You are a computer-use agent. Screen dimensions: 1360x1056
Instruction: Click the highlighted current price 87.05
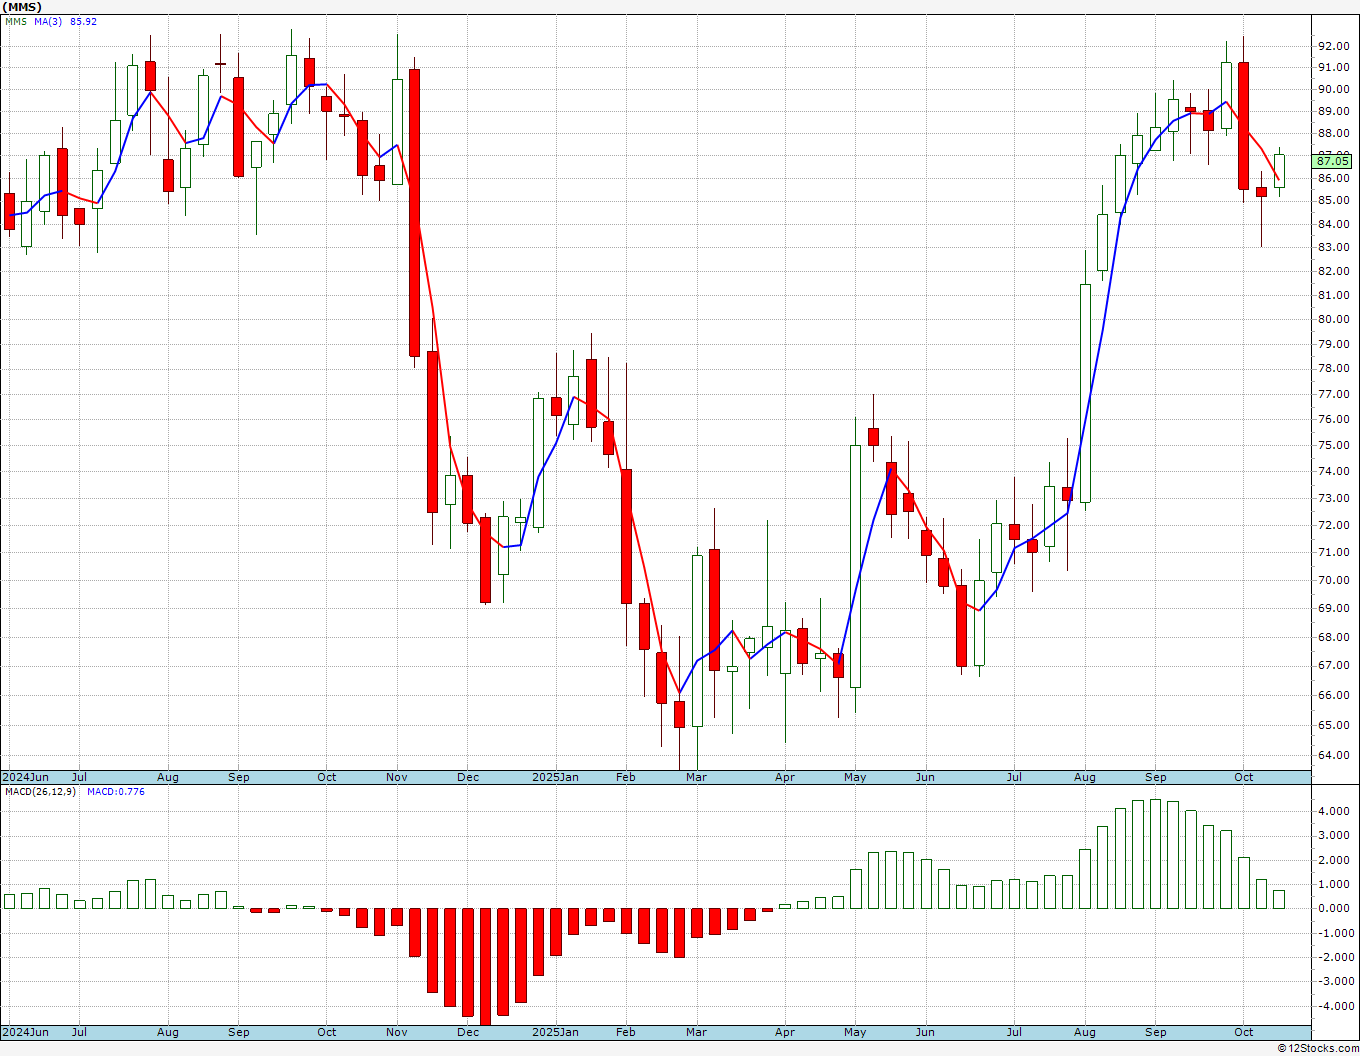point(1333,161)
